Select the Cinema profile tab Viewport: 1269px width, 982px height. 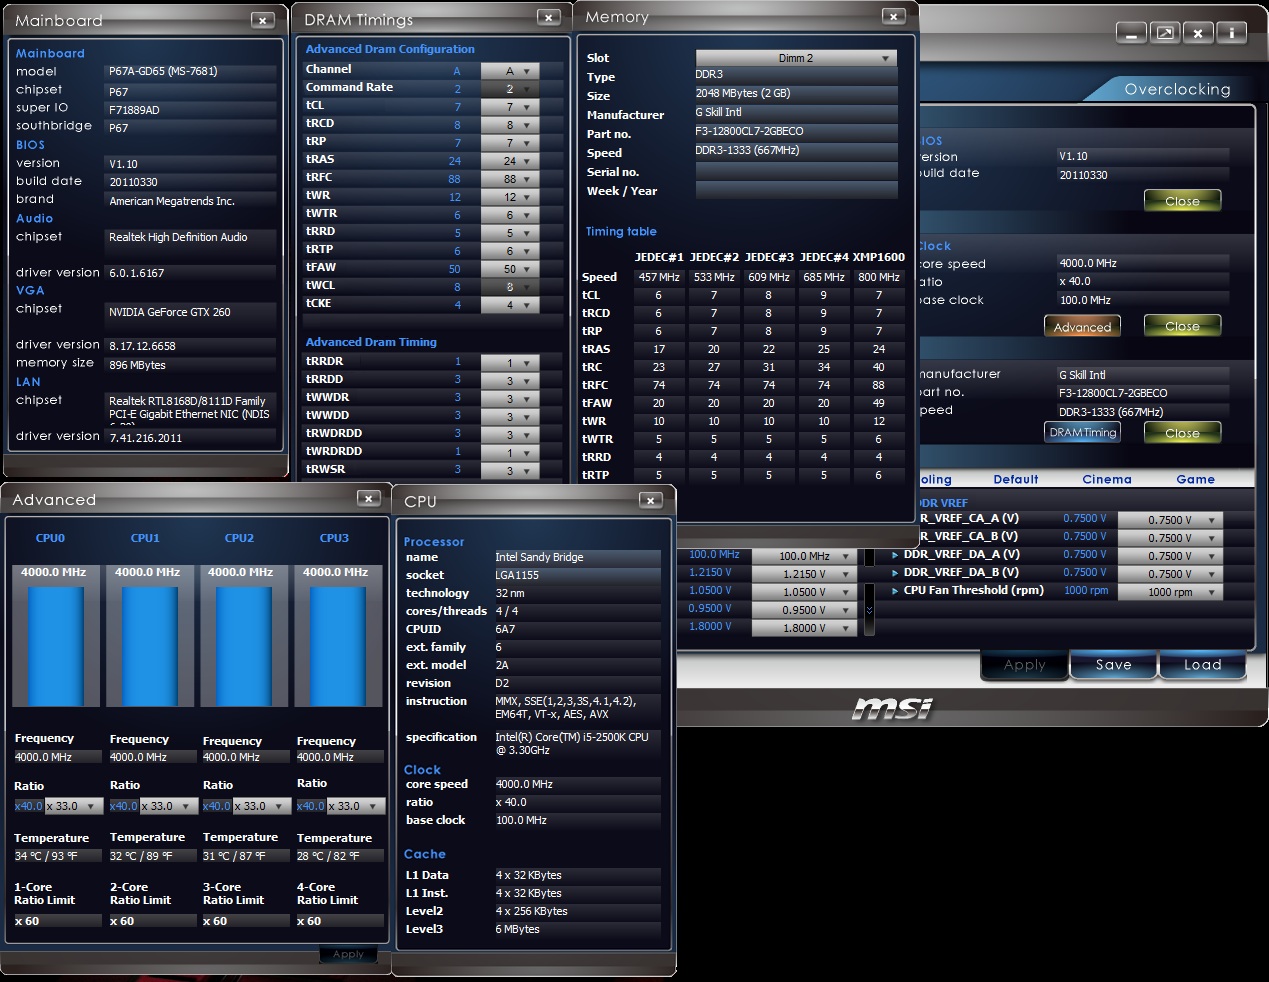point(1107,479)
